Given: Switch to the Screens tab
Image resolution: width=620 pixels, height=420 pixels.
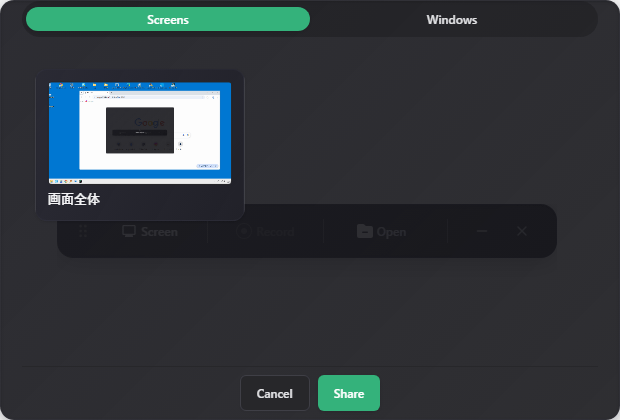Looking at the screenshot, I should (168, 19).
